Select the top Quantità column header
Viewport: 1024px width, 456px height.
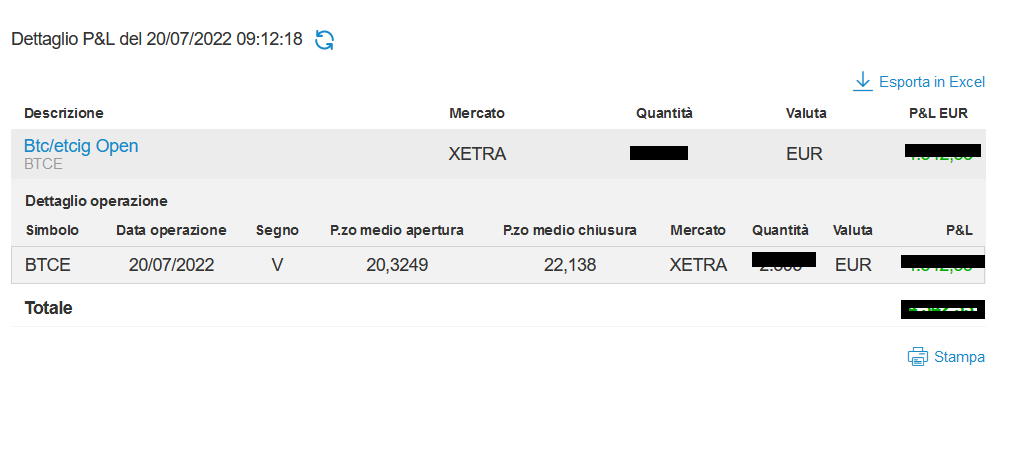(664, 113)
